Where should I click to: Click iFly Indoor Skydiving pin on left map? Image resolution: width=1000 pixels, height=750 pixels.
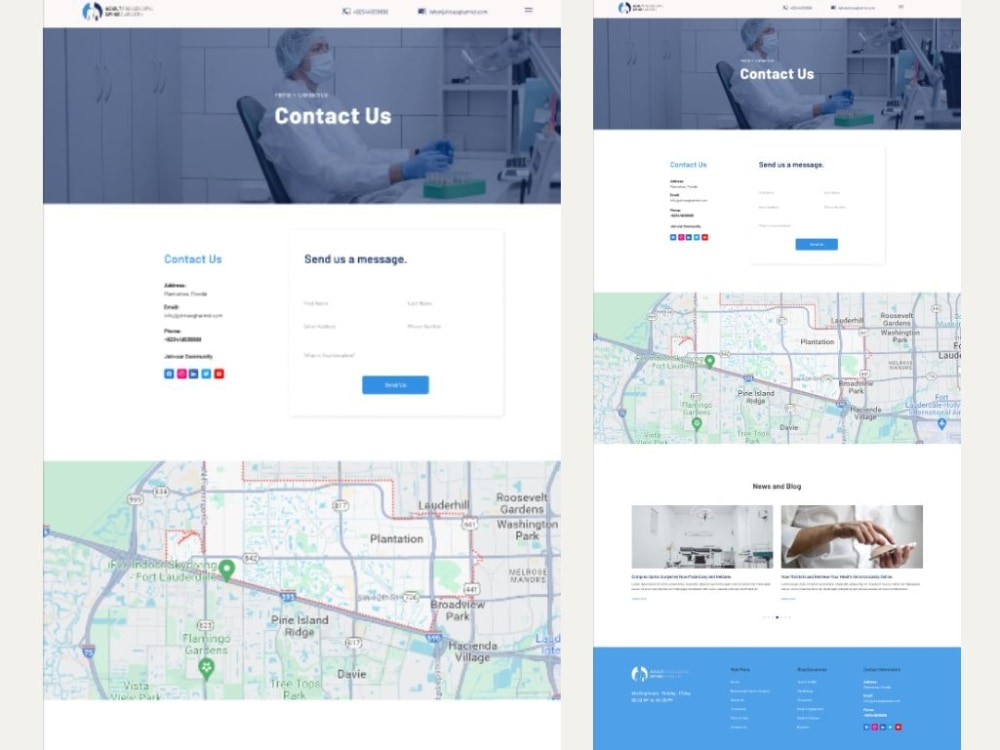click(226, 570)
